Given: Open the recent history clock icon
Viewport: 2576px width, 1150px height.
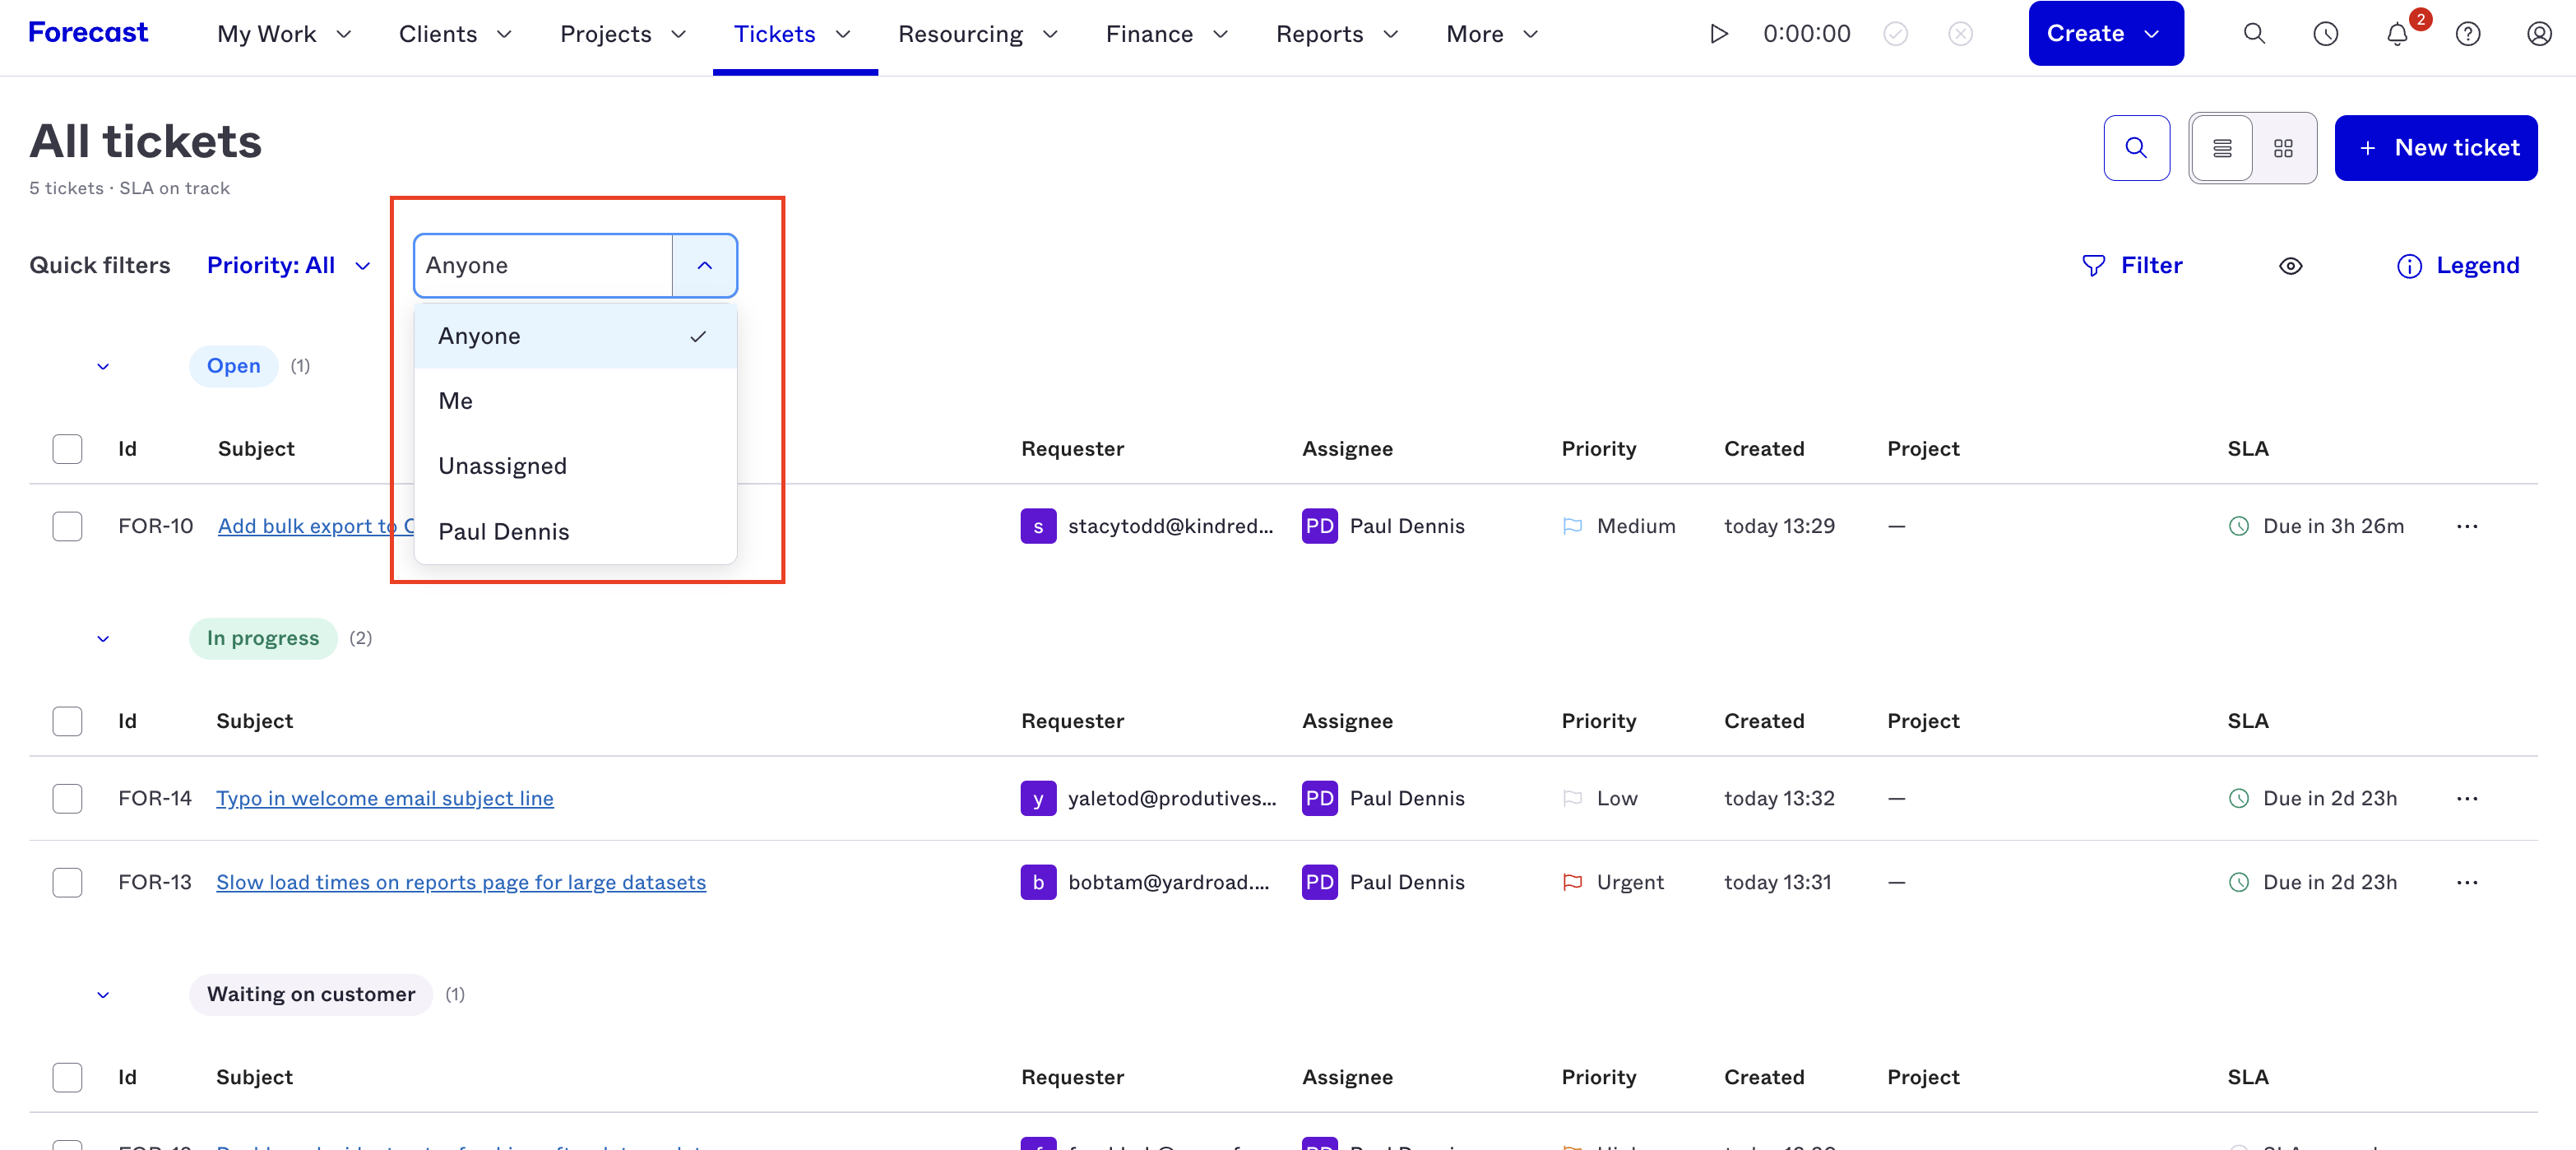Looking at the screenshot, I should pyautogui.click(x=2325, y=34).
